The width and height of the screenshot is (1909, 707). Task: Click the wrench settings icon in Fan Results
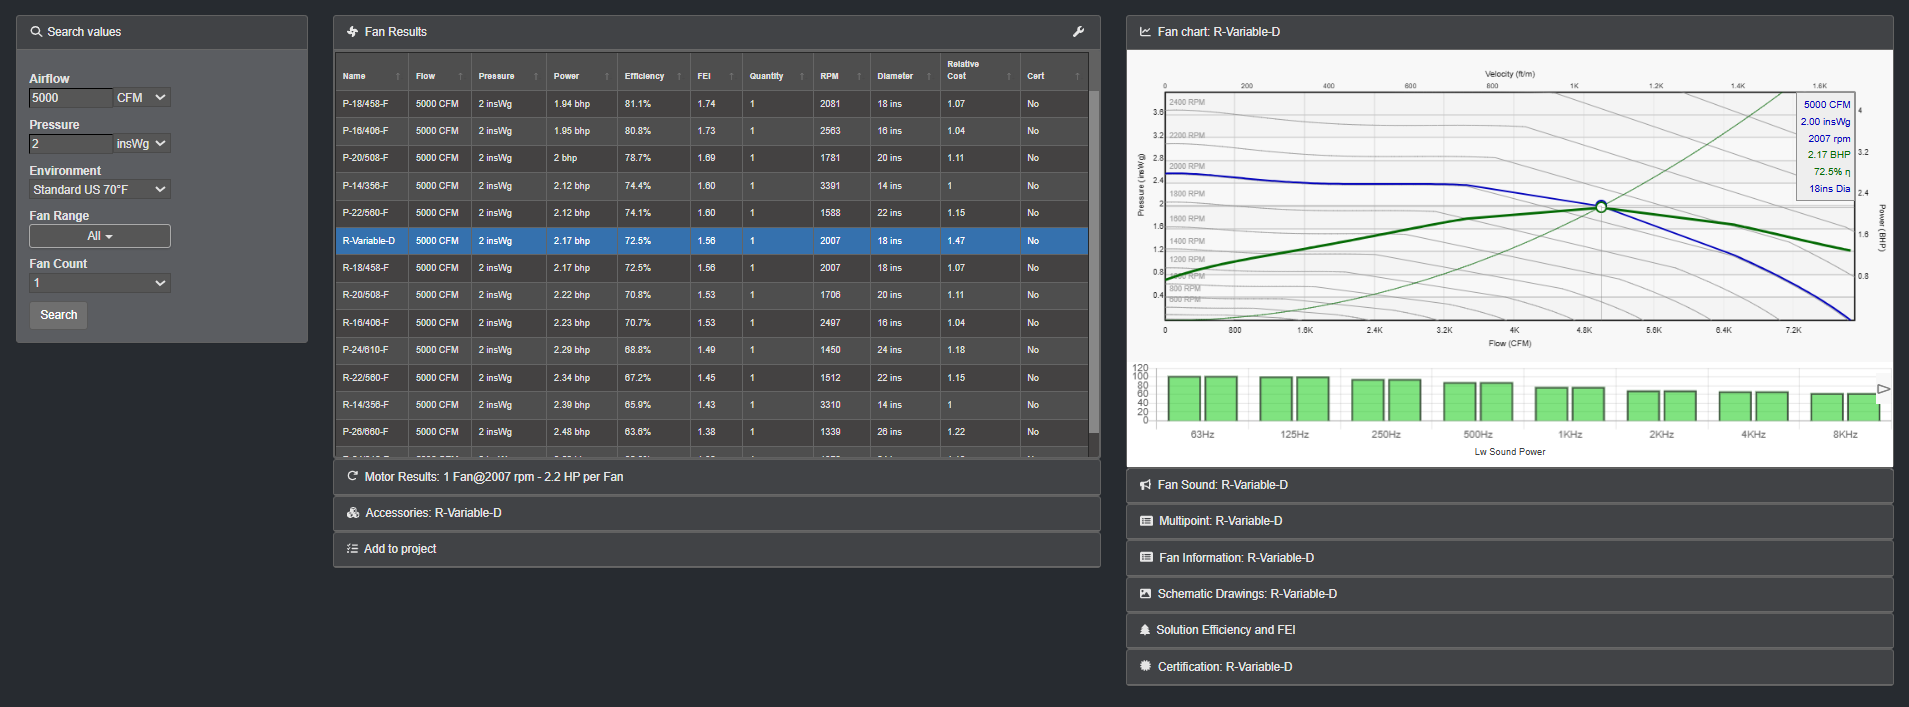pos(1078,32)
